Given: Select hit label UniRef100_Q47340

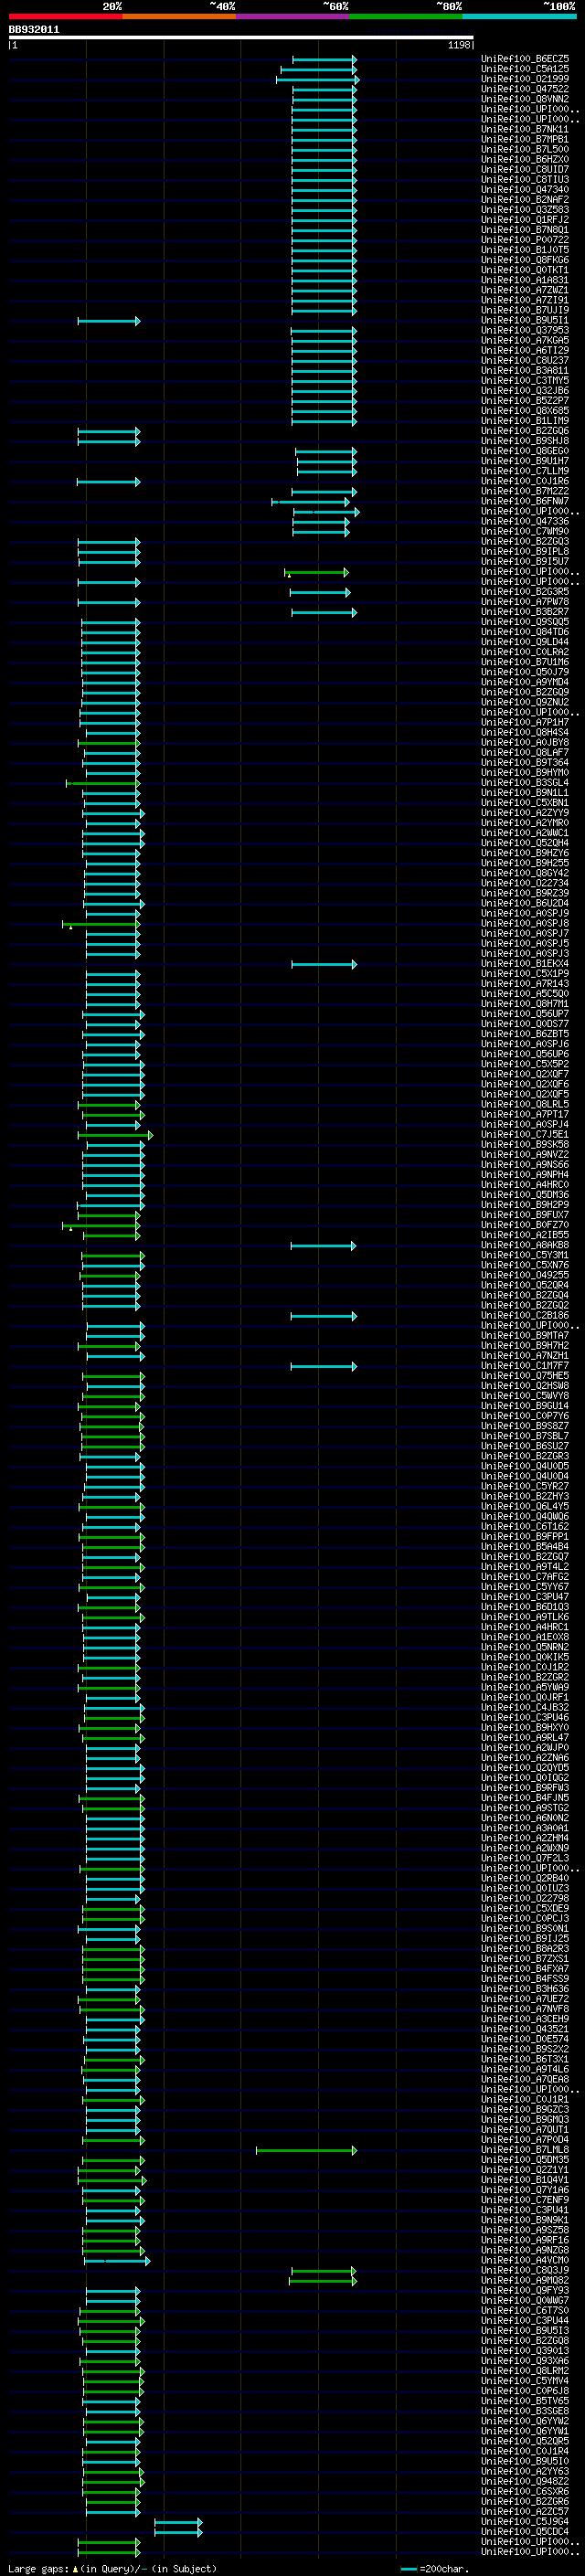Looking at the screenshot, I should (525, 189).
